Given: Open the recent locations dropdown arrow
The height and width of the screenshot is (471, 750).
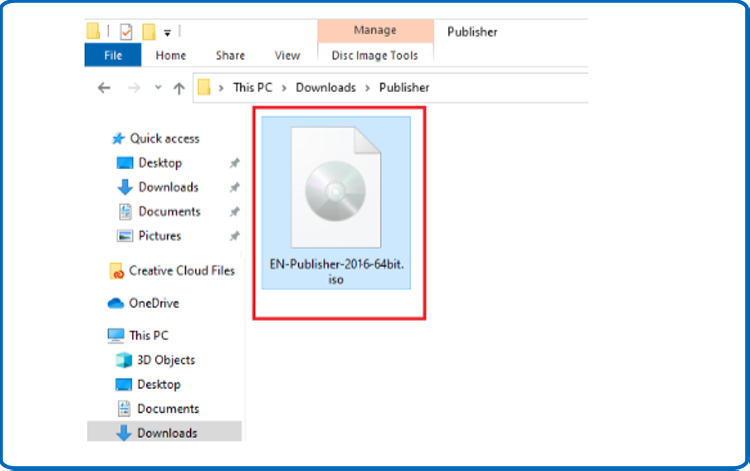Looking at the screenshot, I should coord(158,88).
